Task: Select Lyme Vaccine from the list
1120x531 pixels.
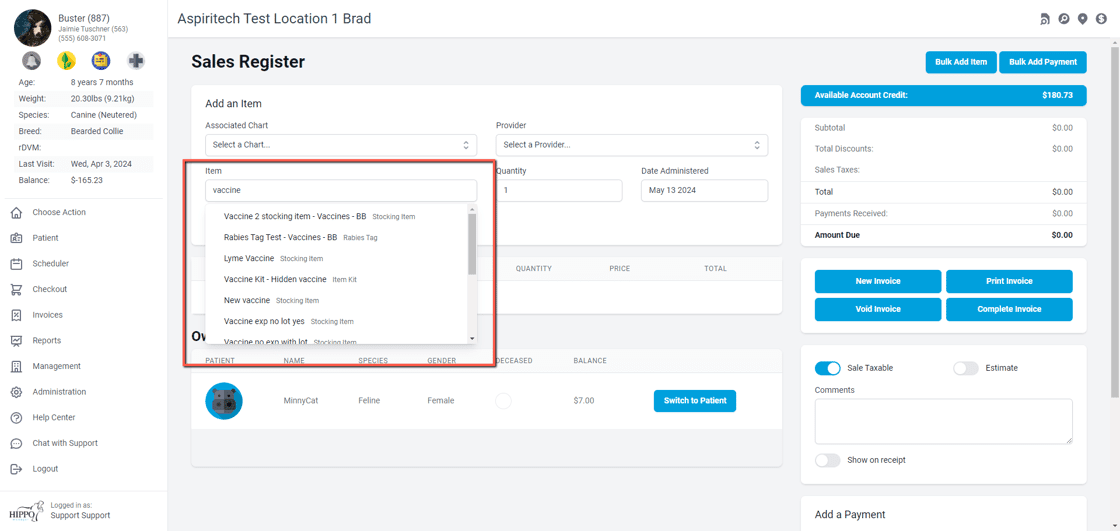Action: tap(336, 258)
